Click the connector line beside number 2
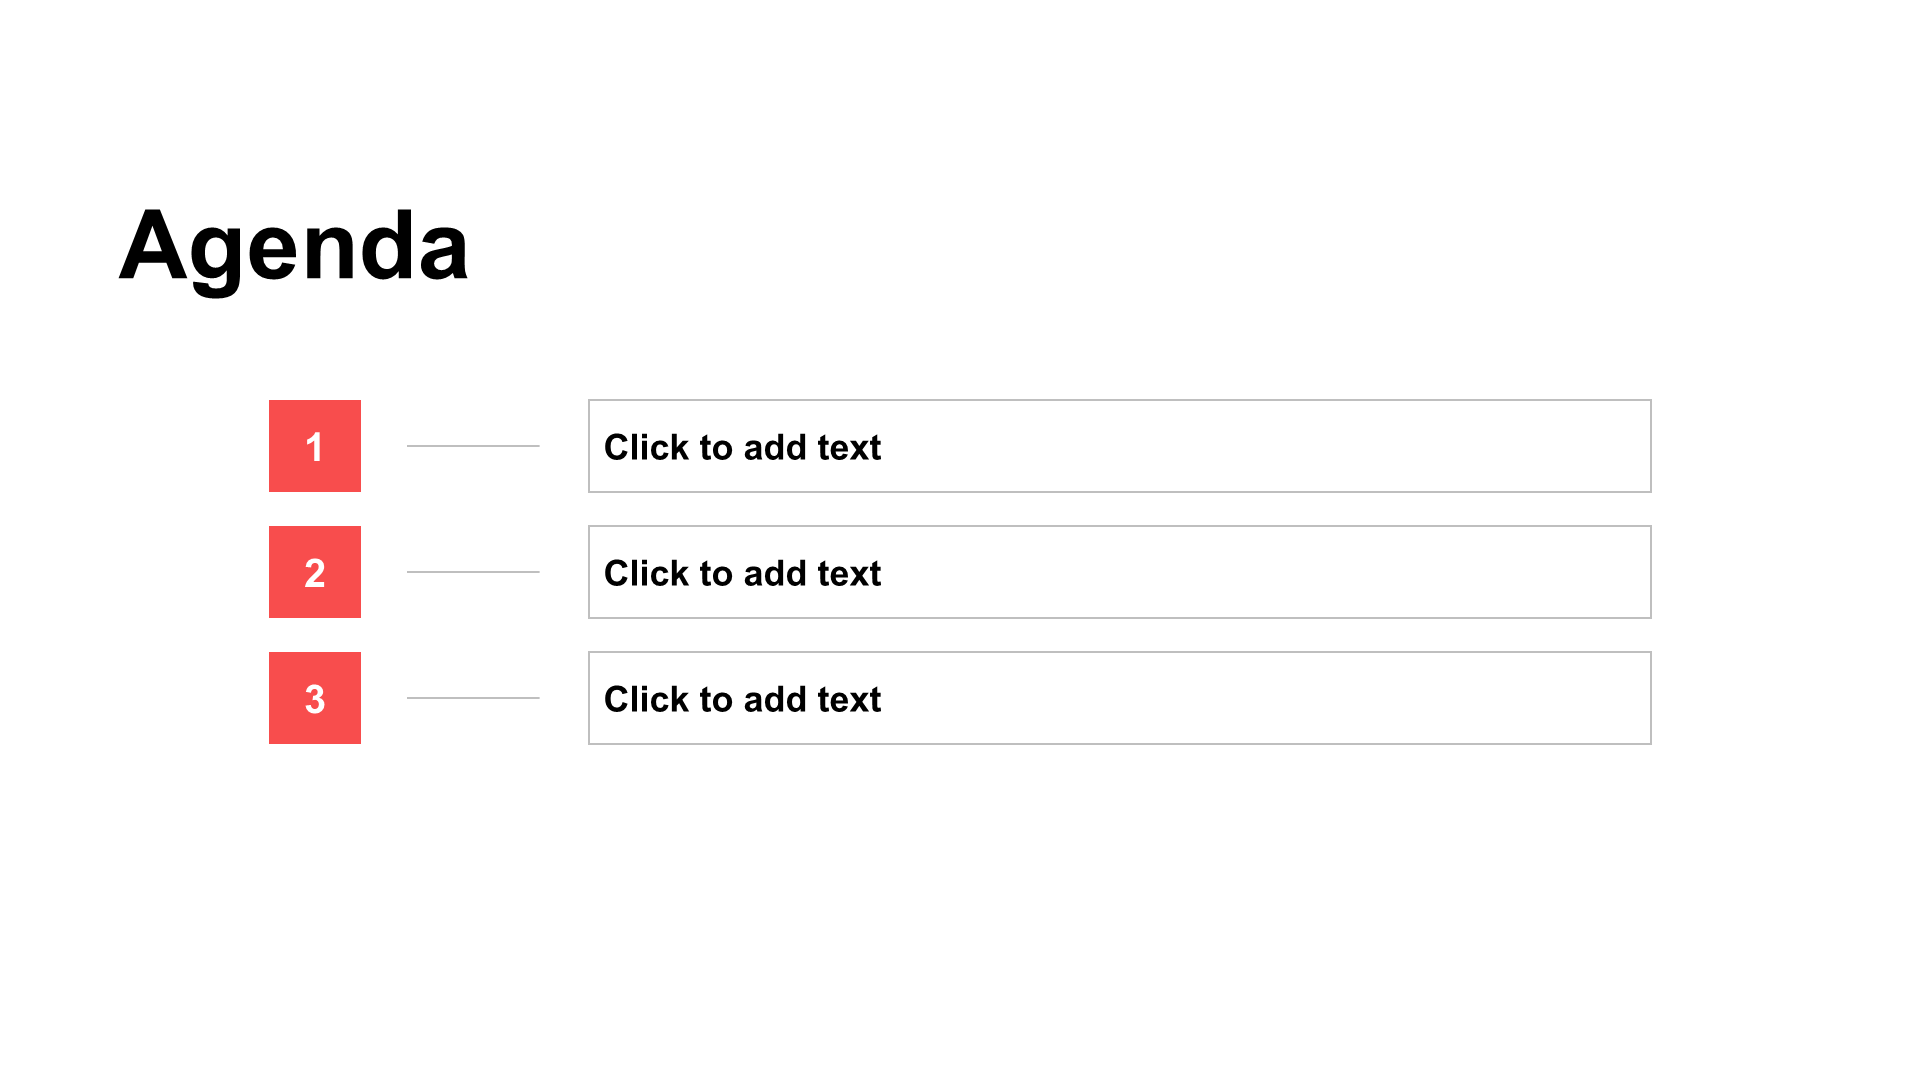Image resolution: width=1920 pixels, height=1080 pixels. pyautogui.click(x=473, y=572)
